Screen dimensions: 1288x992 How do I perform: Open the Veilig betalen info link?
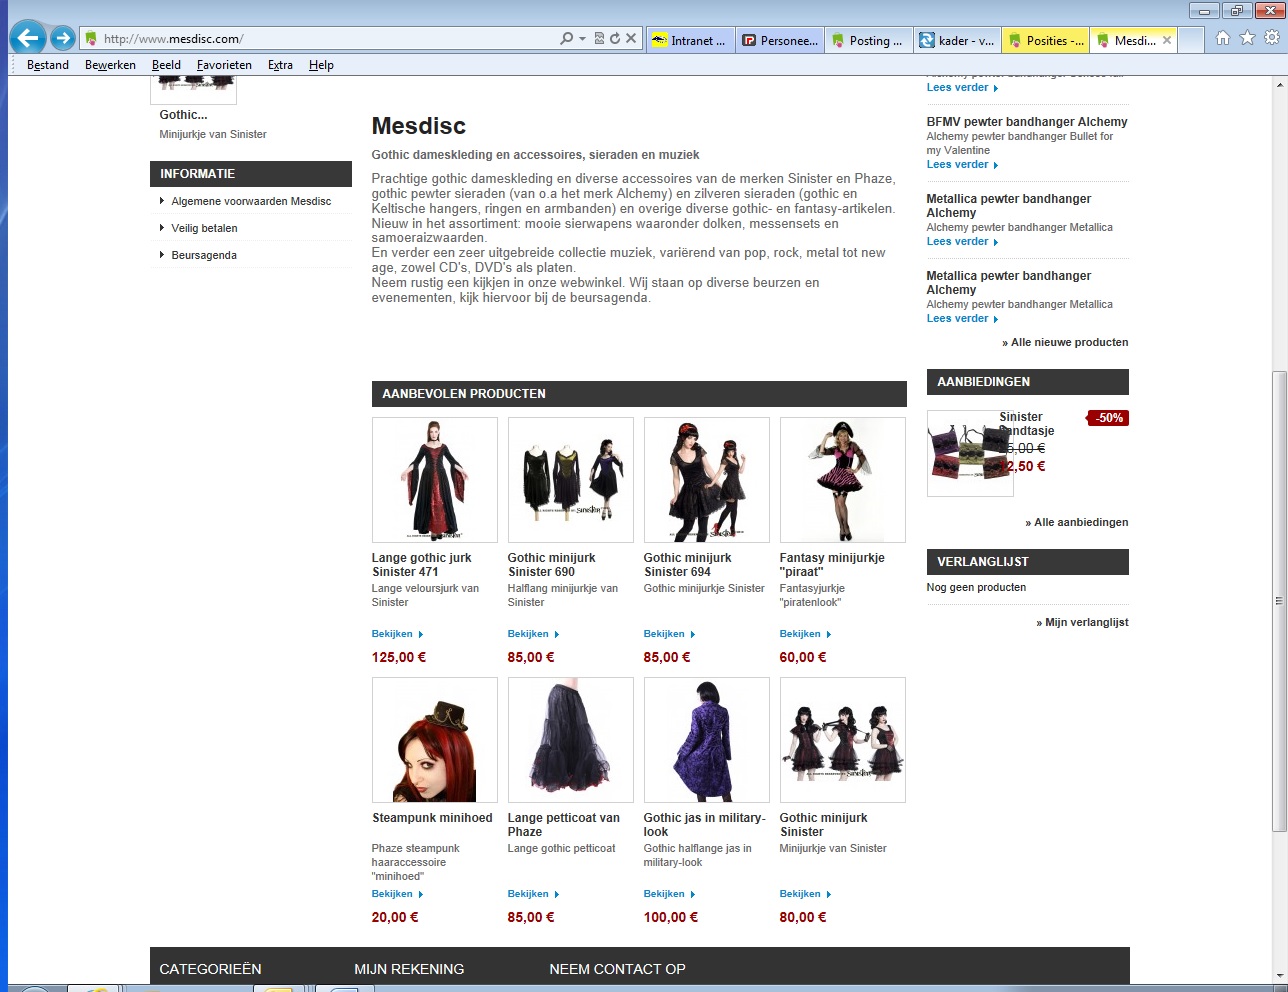(204, 228)
